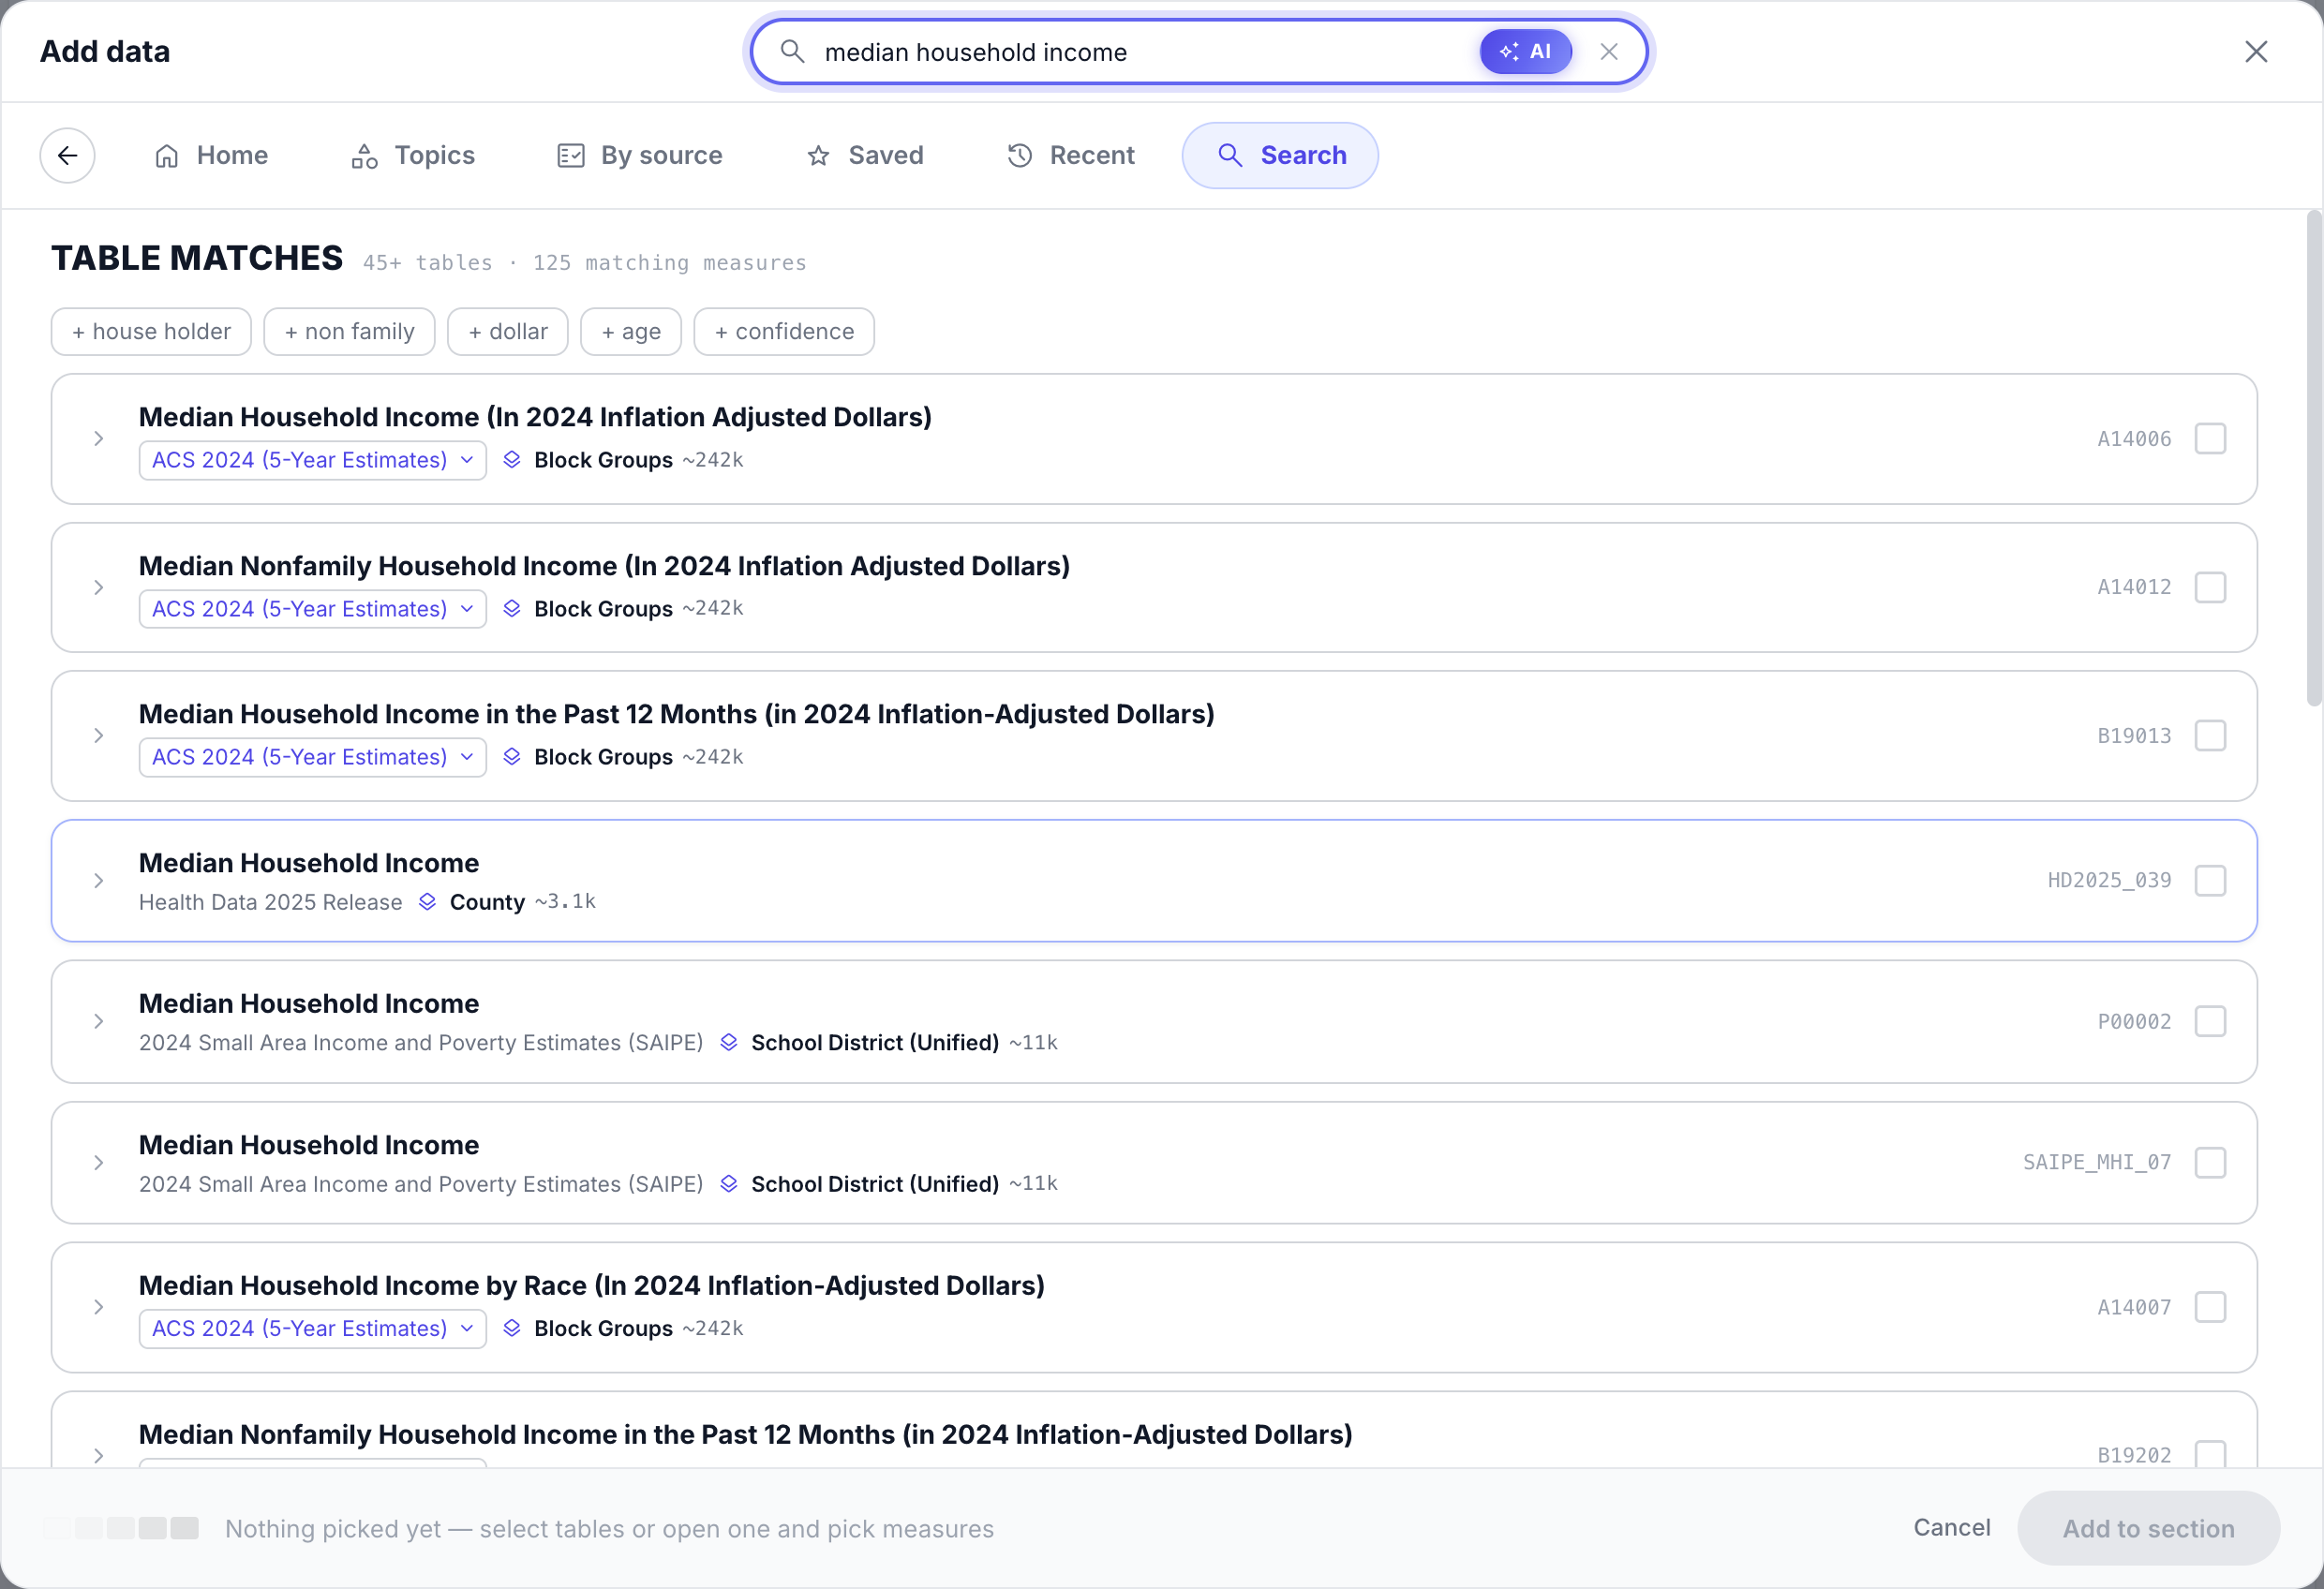Add the 'dollar' filter chip
This screenshot has width=2324, height=1589.
point(507,331)
